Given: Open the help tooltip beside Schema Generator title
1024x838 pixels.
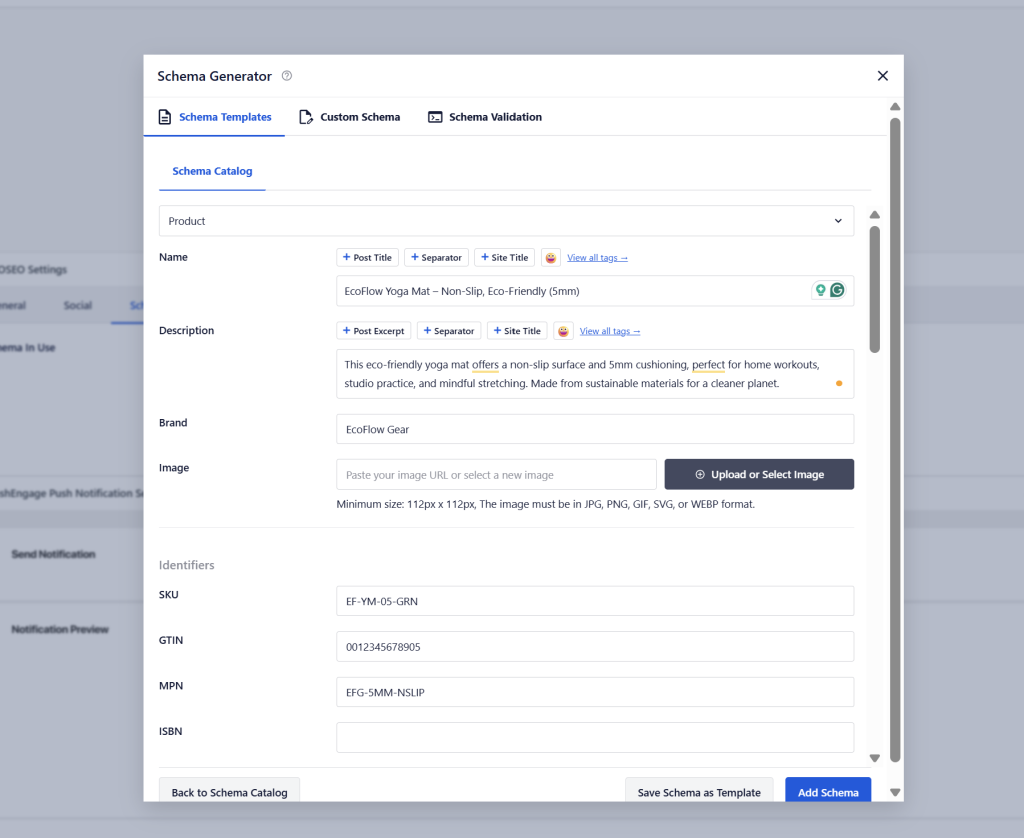Looking at the screenshot, I should [x=286, y=76].
